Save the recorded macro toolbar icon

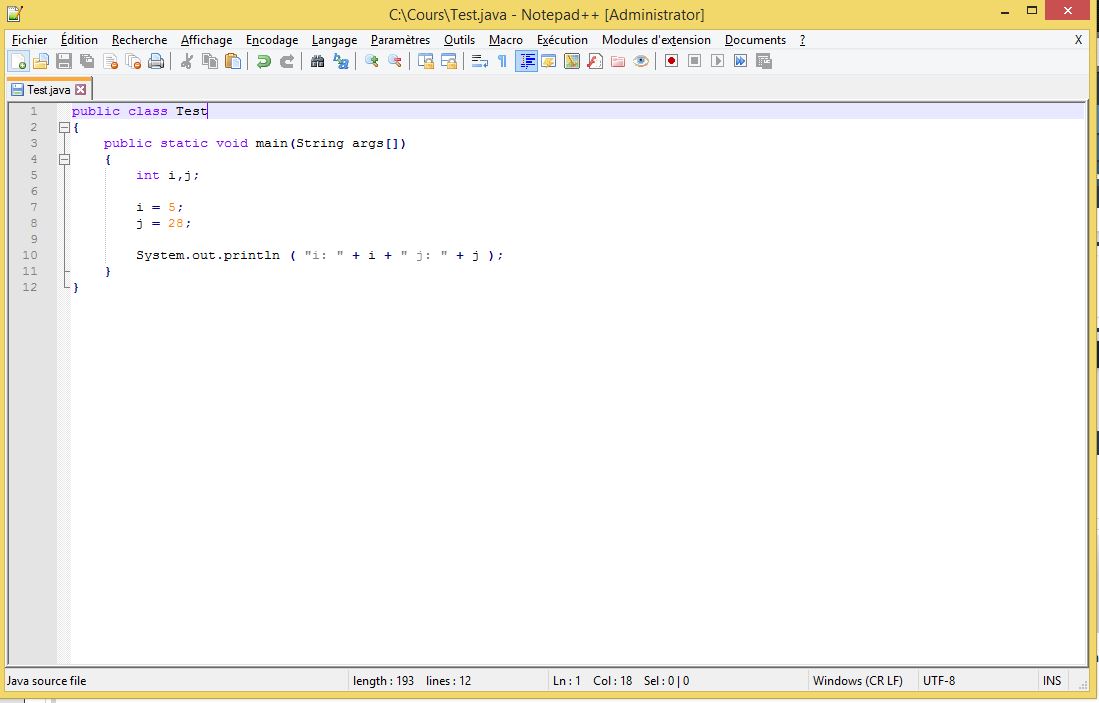click(x=764, y=62)
